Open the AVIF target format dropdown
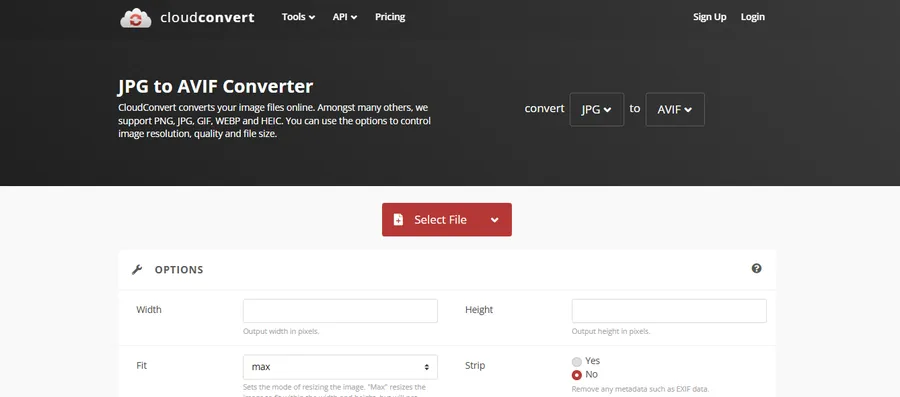Viewport: 900px width, 397px height. [675, 110]
